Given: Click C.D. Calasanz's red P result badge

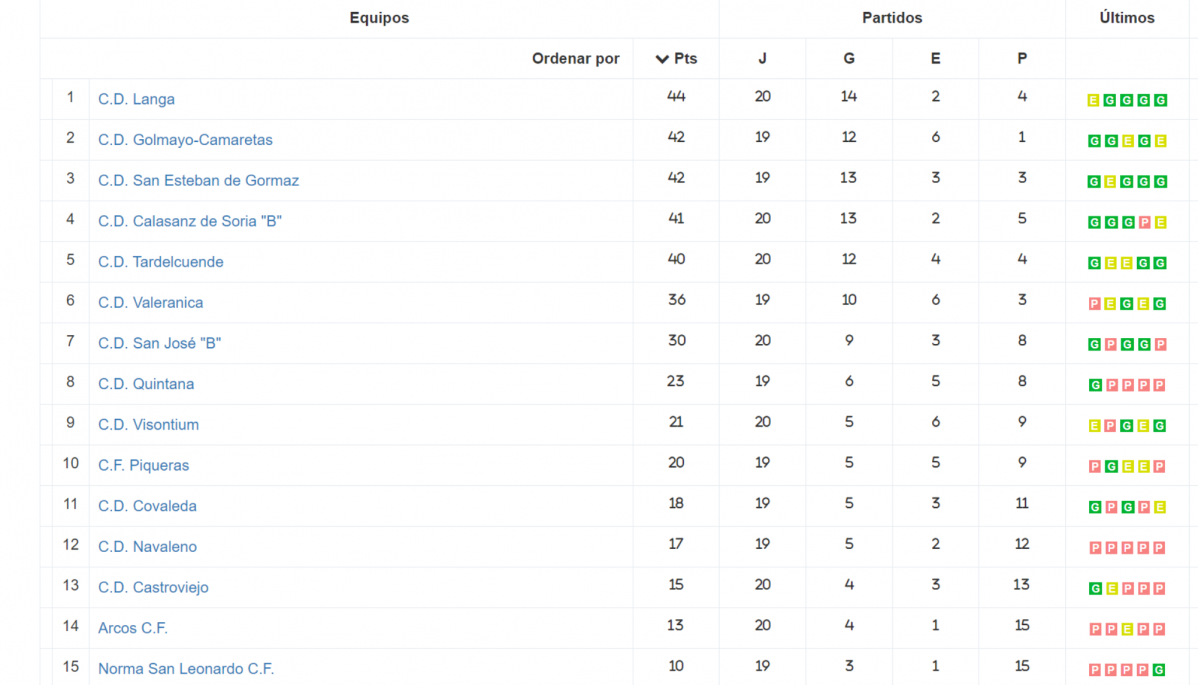Looking at the screenshot, I should [x=1143, y=223].
